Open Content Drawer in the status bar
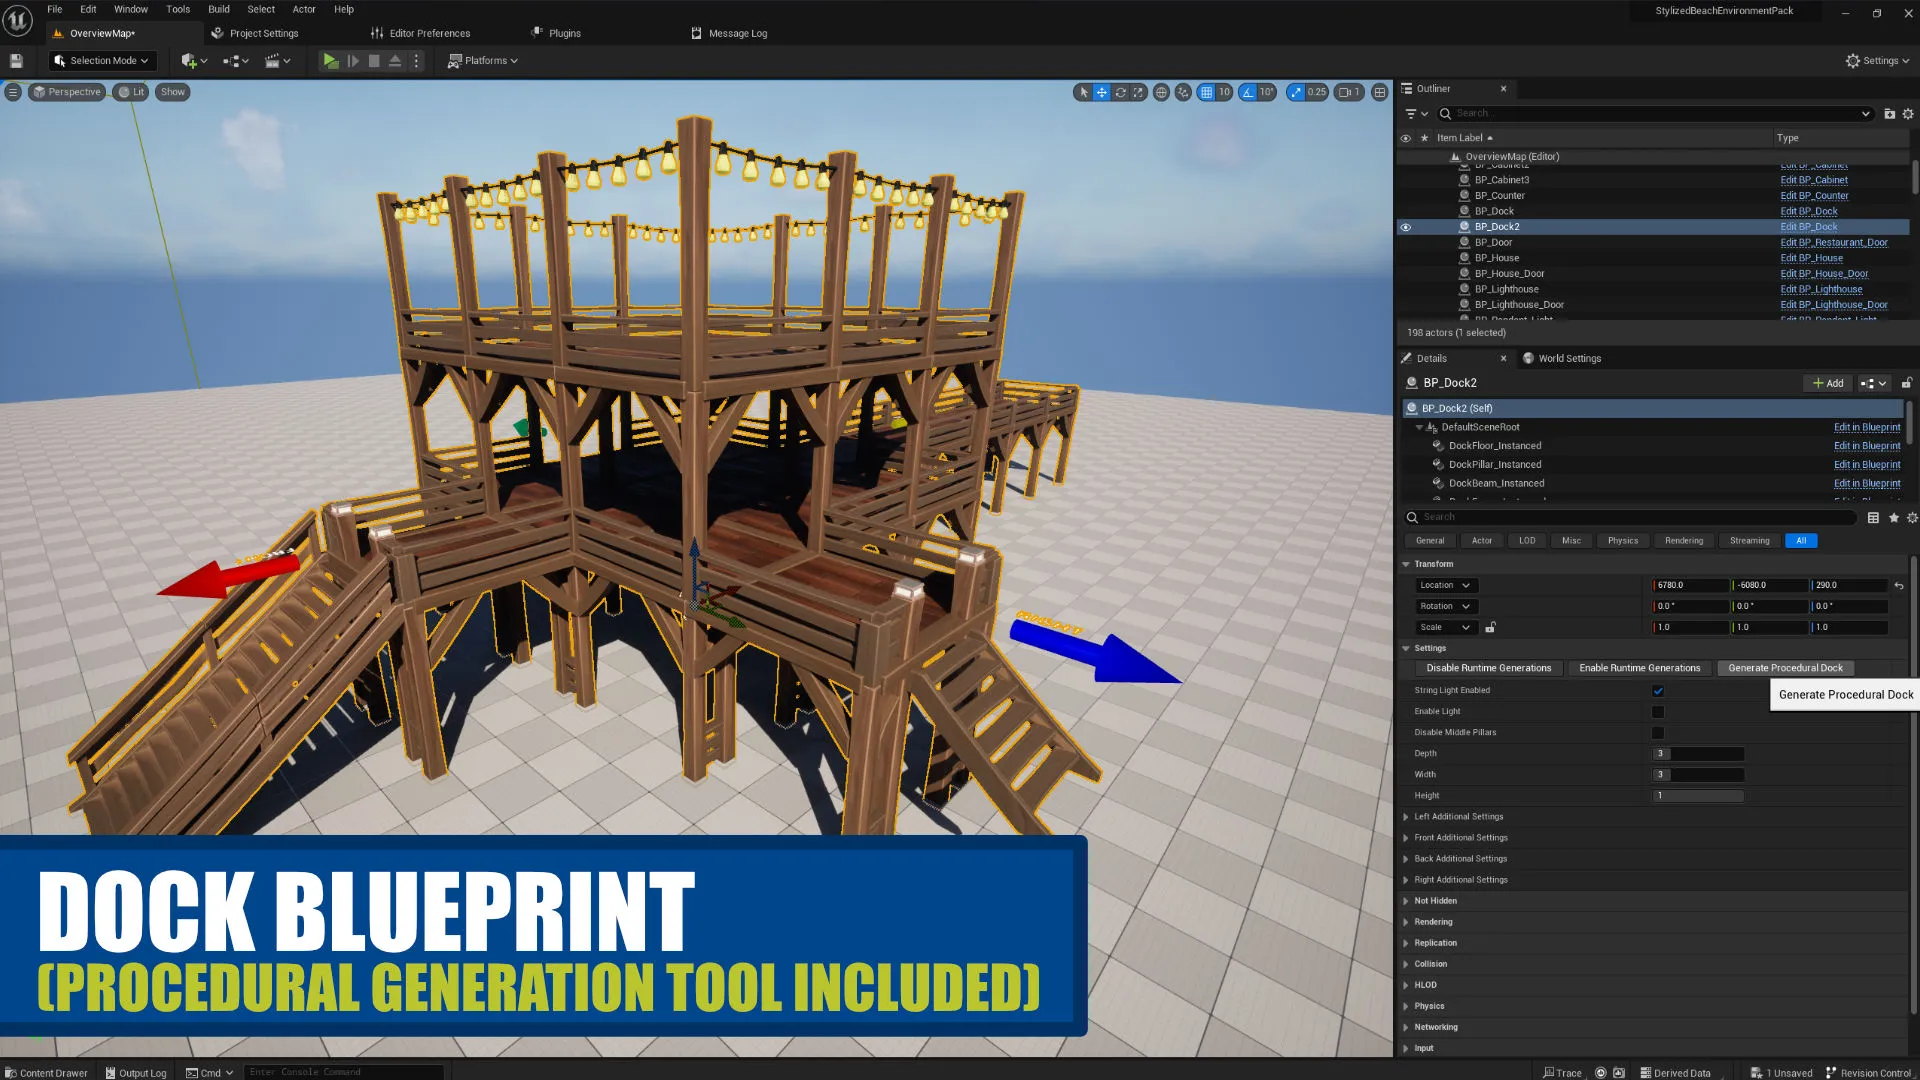 point(46,1073)
